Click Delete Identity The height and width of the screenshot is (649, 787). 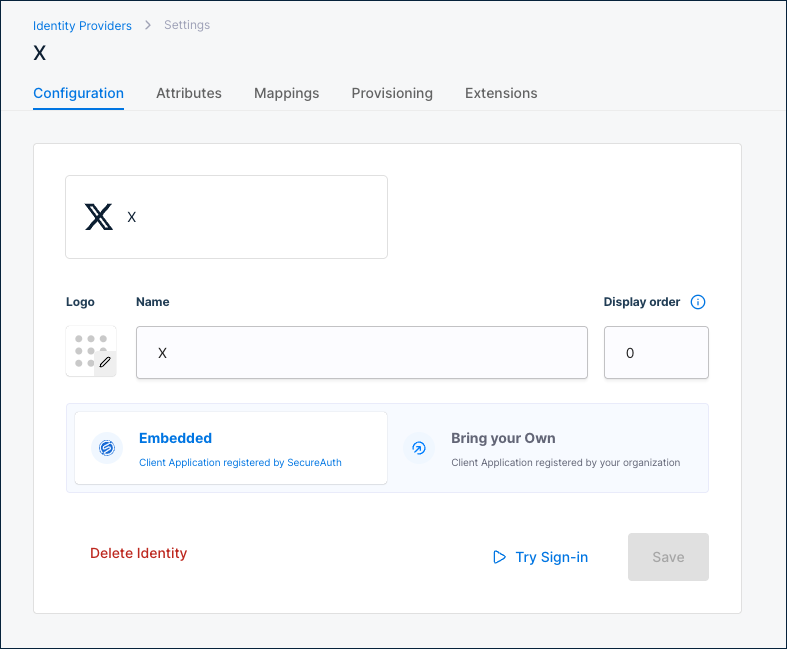139,553
